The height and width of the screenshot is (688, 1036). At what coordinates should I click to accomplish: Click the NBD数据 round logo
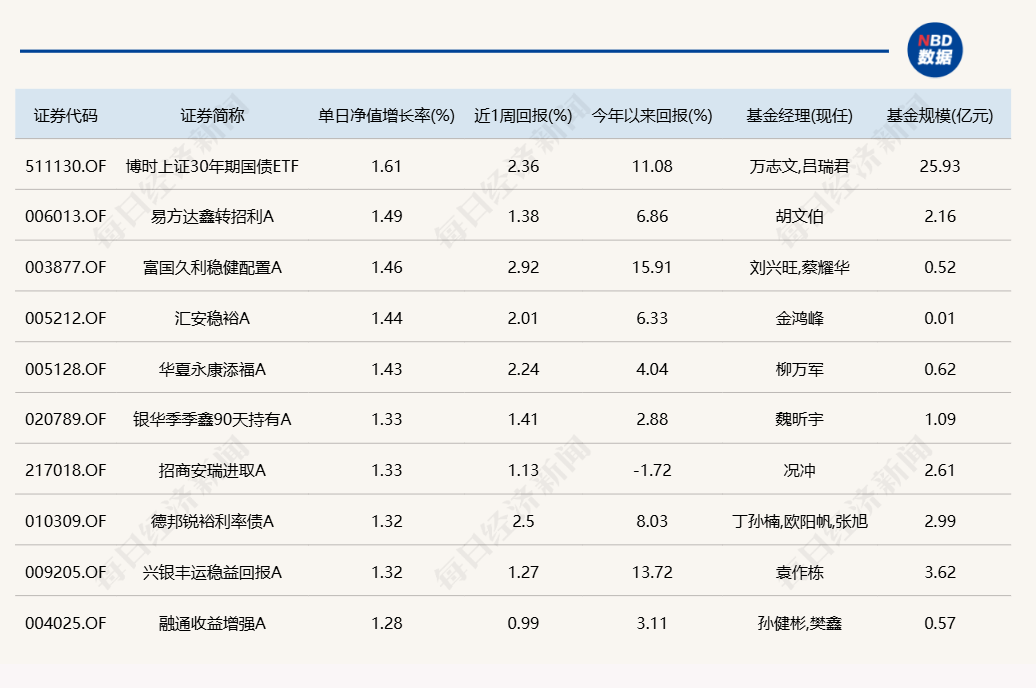[x=934, y=50]
